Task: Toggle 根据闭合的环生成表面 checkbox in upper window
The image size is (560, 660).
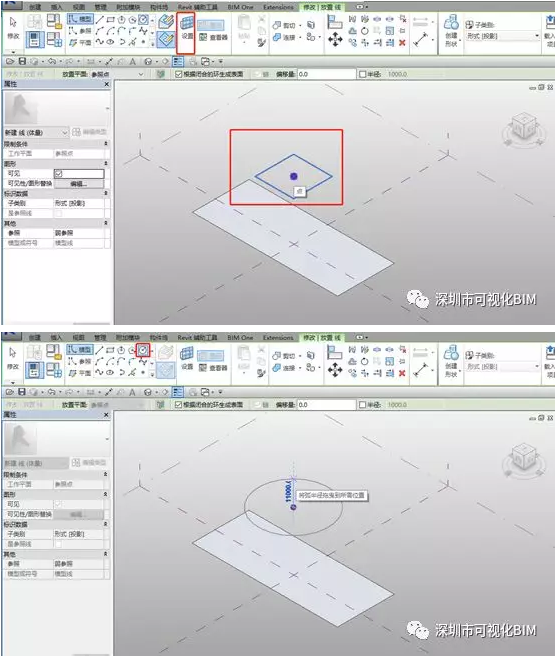Action: [179, 74]
